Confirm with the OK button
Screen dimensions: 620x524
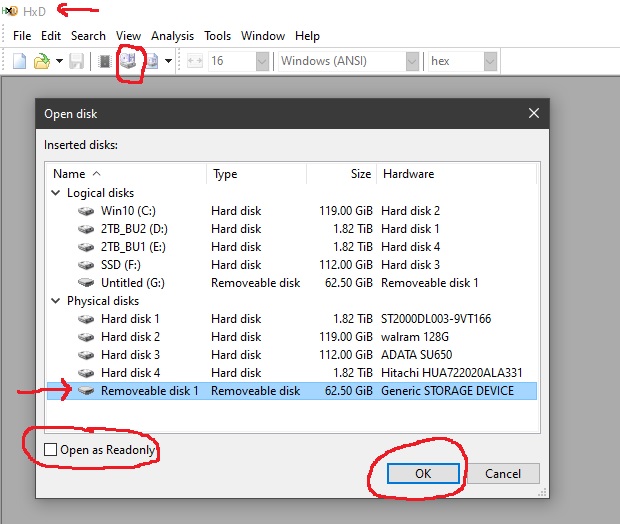pyautogui.click(x=423, y=473)
